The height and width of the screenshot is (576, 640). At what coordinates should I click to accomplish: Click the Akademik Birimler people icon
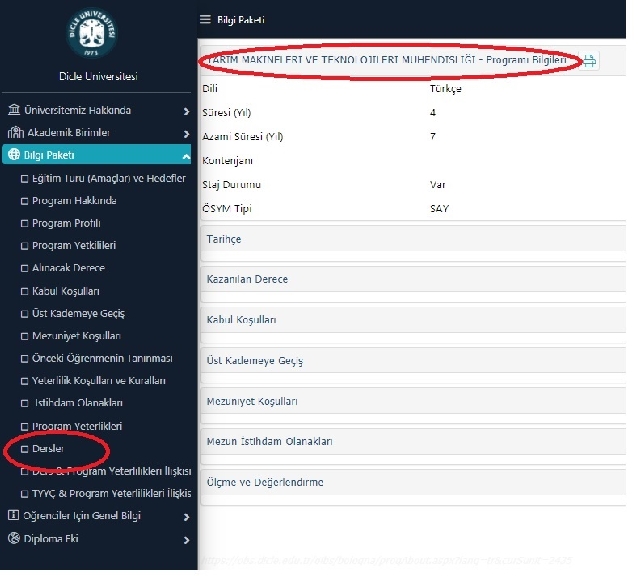pos(16,132)
